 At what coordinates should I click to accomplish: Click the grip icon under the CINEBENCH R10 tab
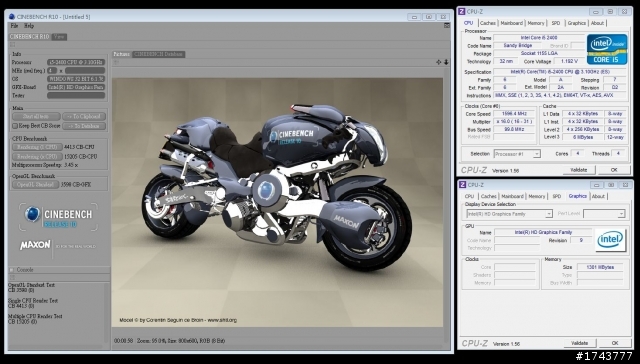pos(12,44)
